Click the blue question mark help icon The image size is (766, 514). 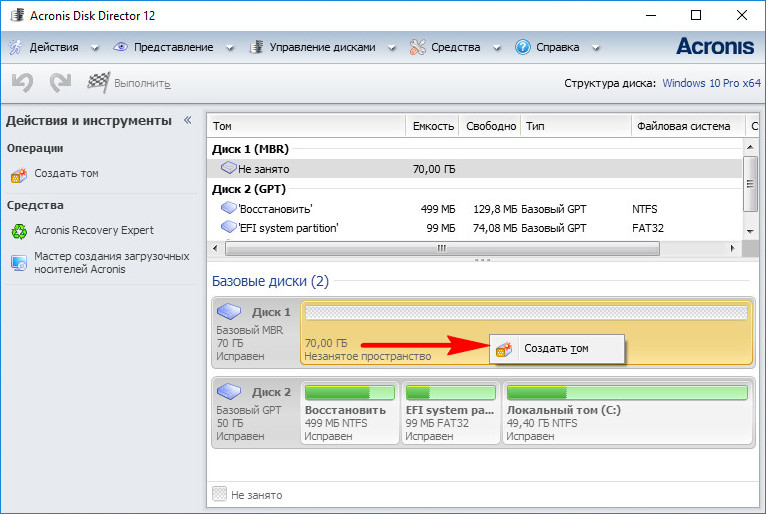coord(523,47)
